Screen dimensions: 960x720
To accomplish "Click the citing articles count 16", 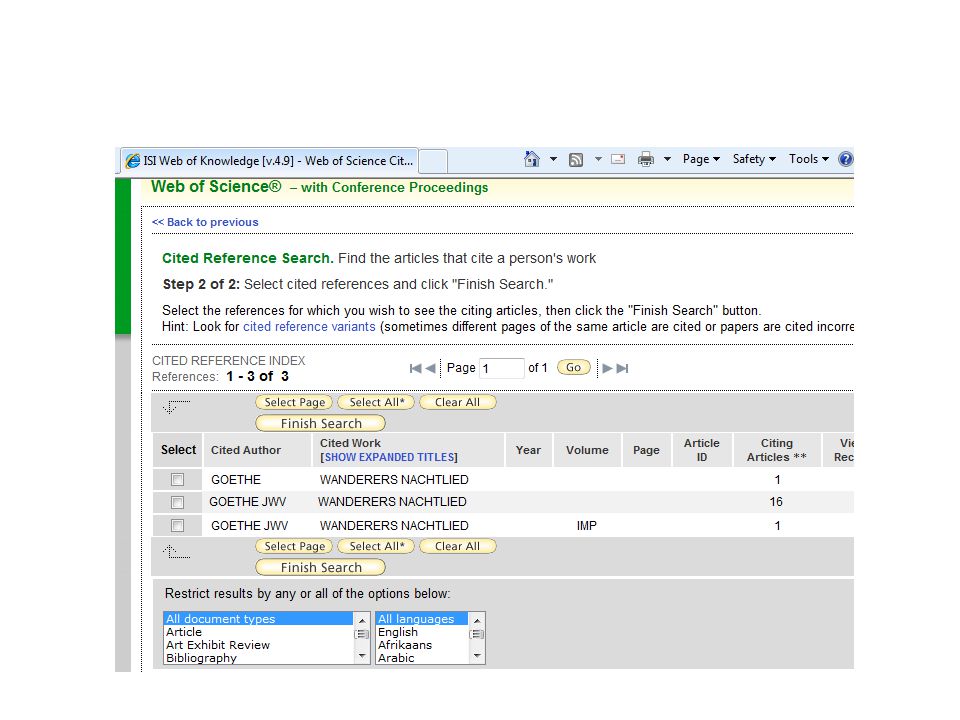I will (776, 502).
